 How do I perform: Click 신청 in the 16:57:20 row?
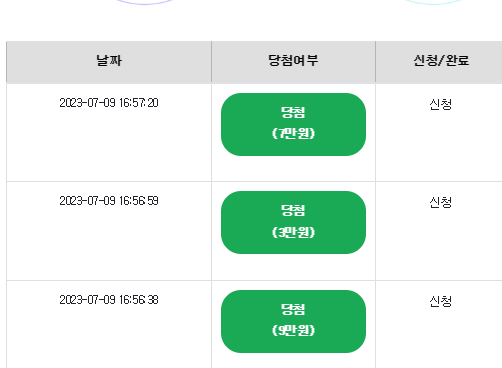[441, 104]
